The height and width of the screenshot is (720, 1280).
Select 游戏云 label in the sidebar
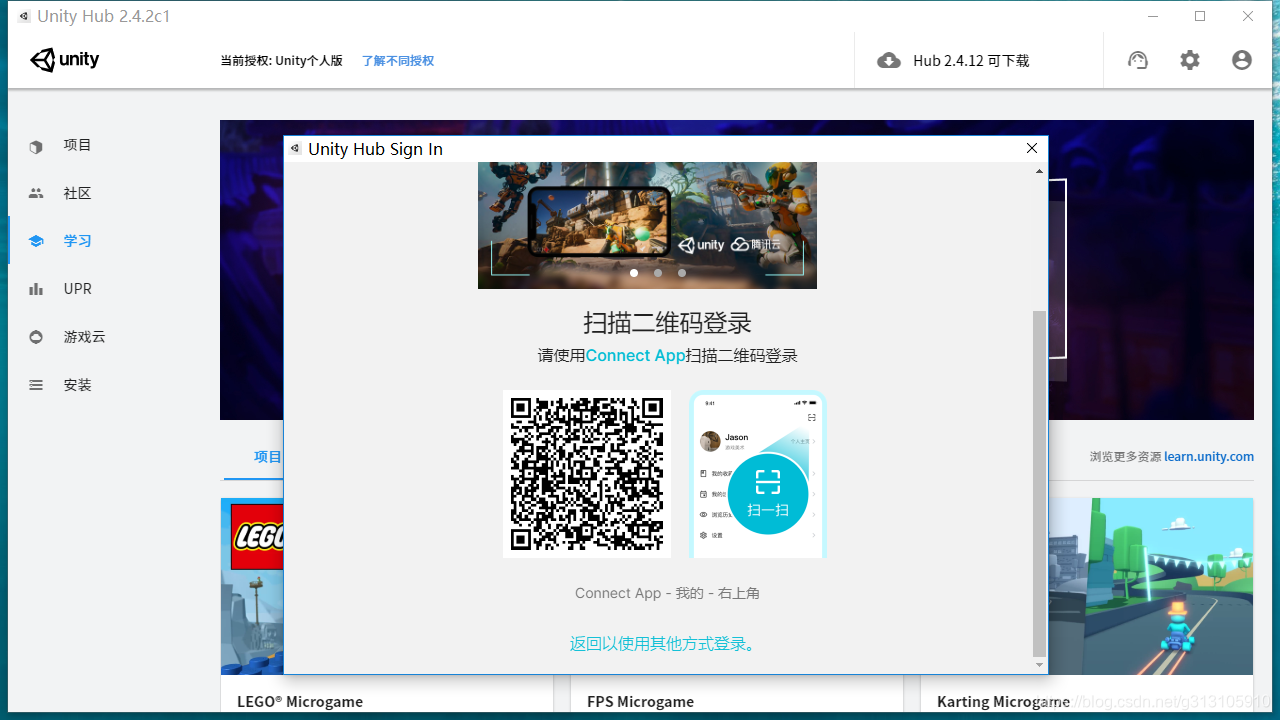84,337
